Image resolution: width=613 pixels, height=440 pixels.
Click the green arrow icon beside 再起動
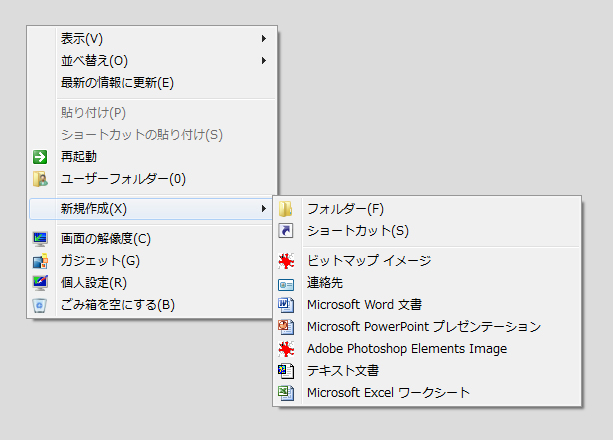[40, 157]
